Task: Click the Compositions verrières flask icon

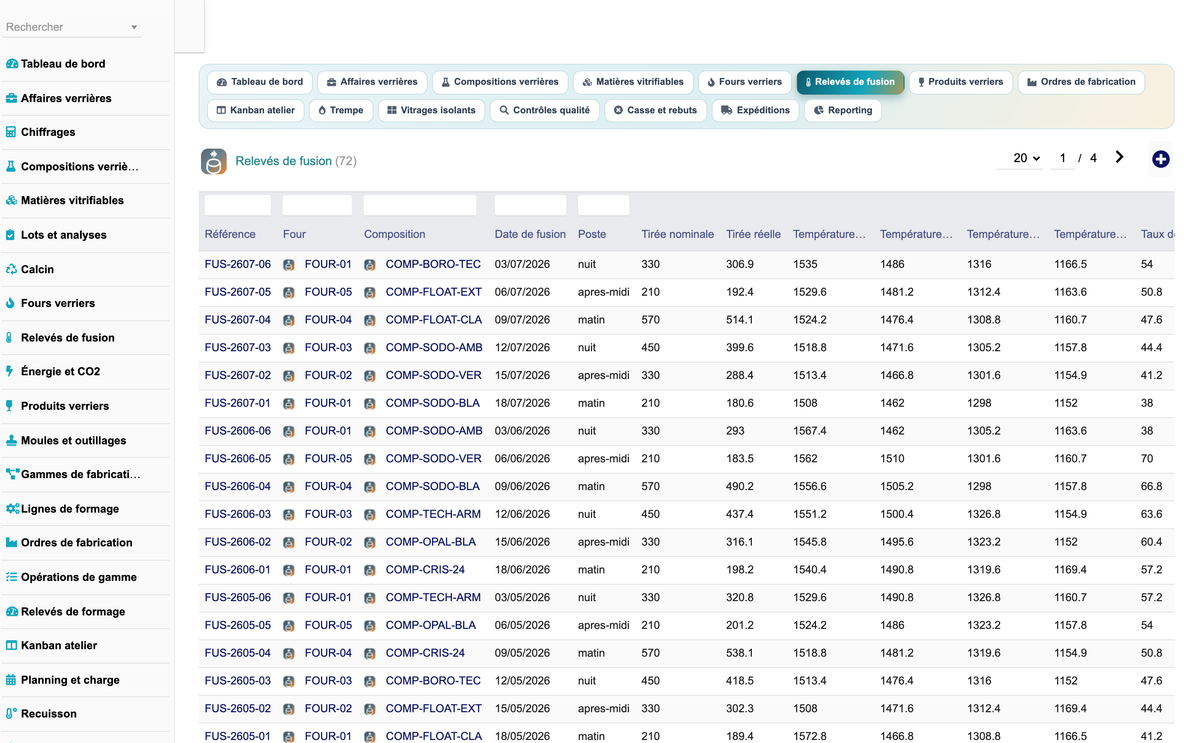Action: point(12,167)
